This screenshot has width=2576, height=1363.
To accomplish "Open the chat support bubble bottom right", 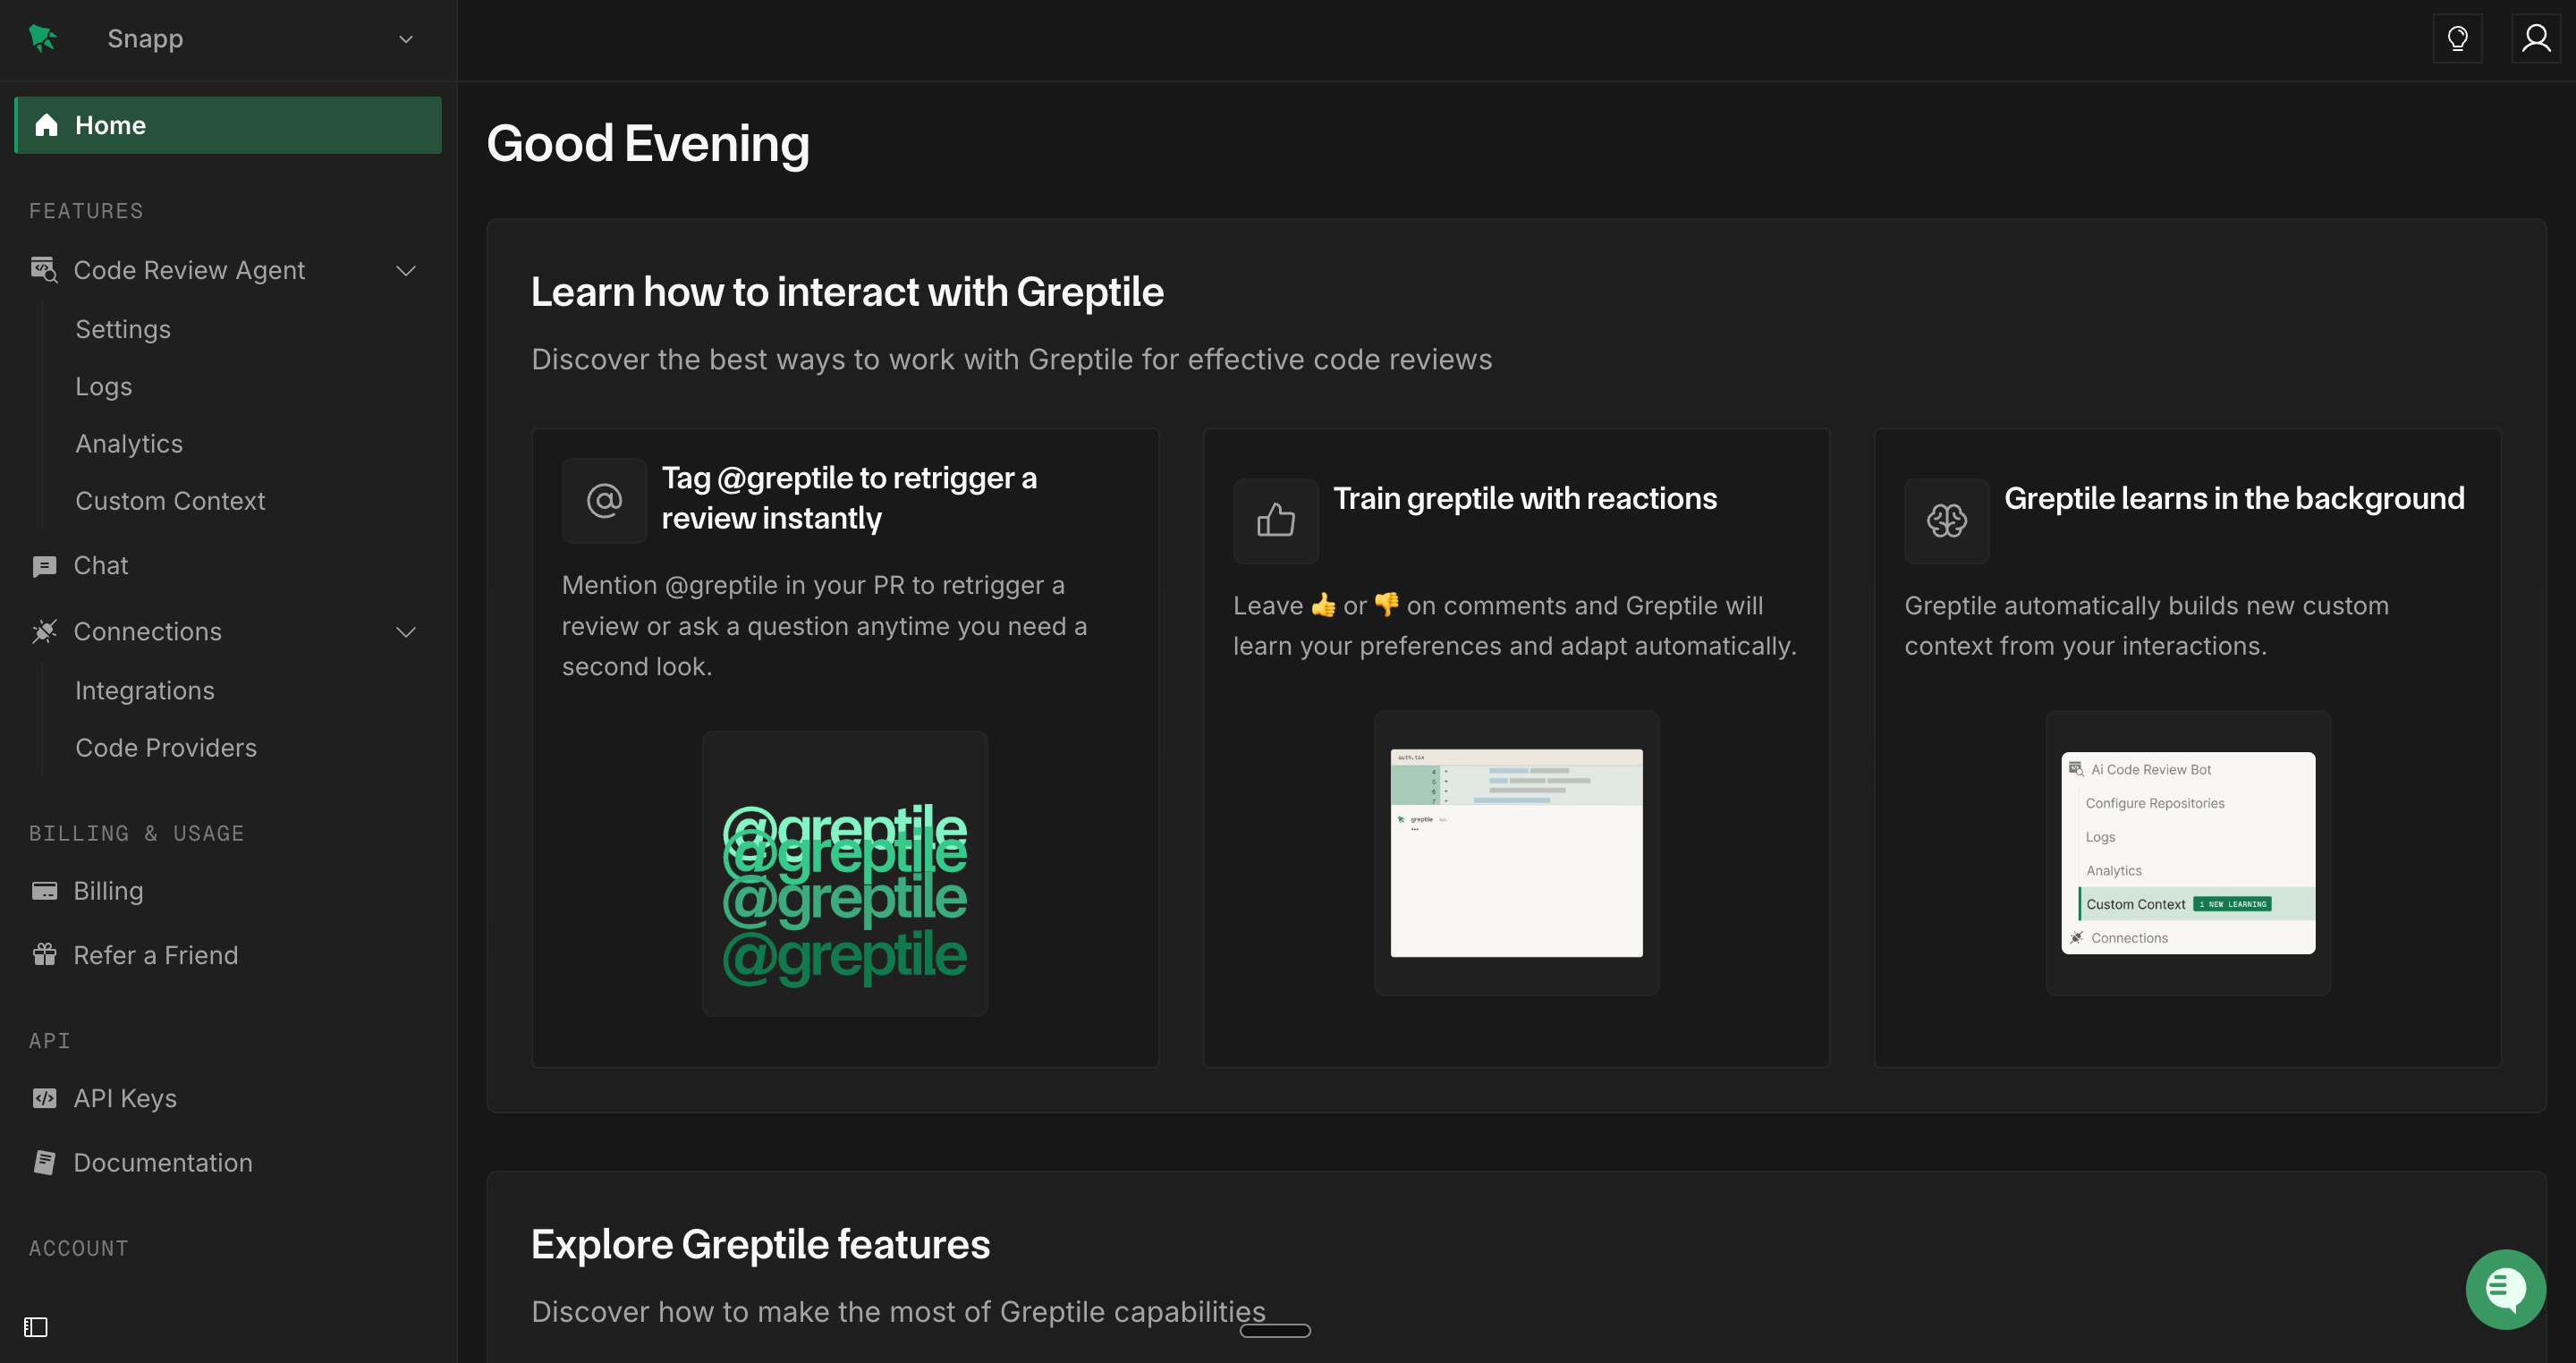I will 2505,1289.
